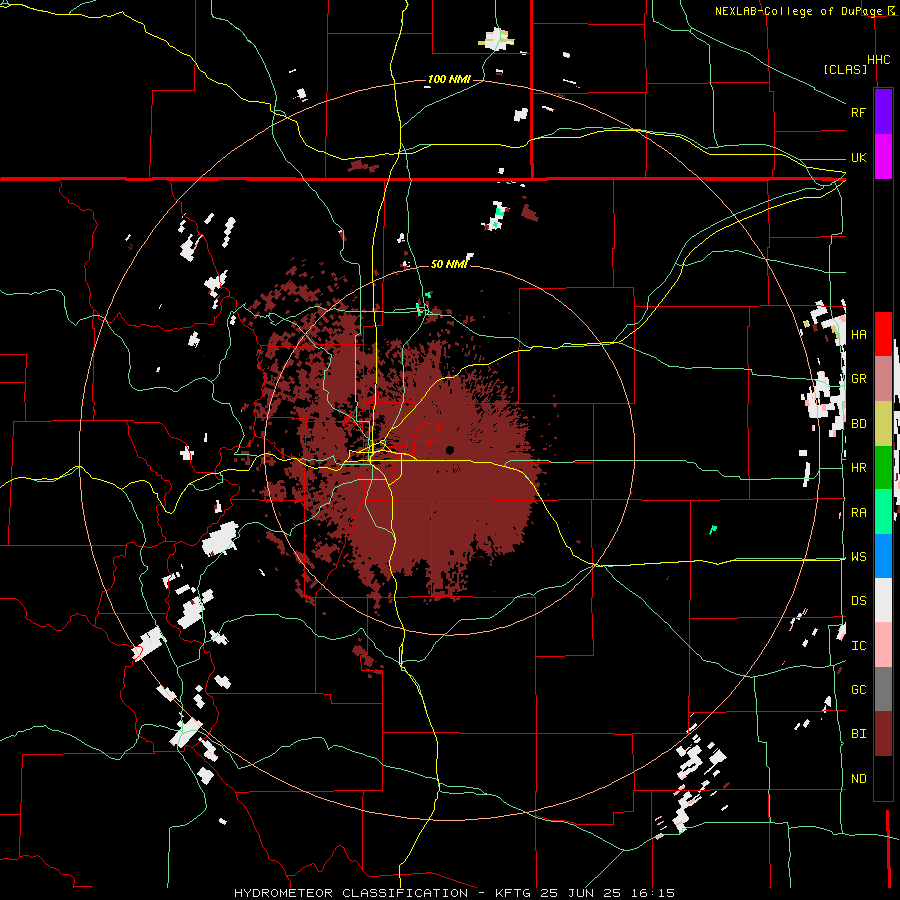900x900 pixels.
Task: Click the '[CLAS]' legend unit label
Action: tap(845, 70)
